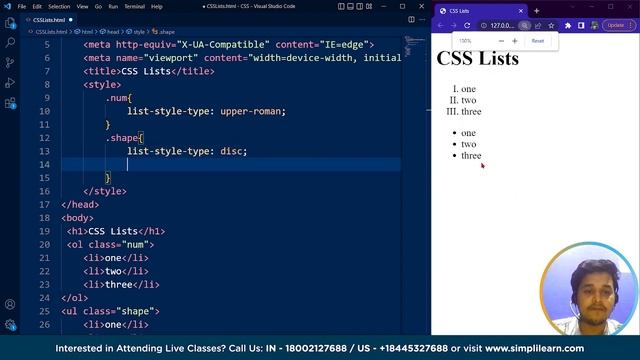Open the customize layout icon
Image resolution: width=640 pixels, height=360 pixels.
click(x=369, y=6)
